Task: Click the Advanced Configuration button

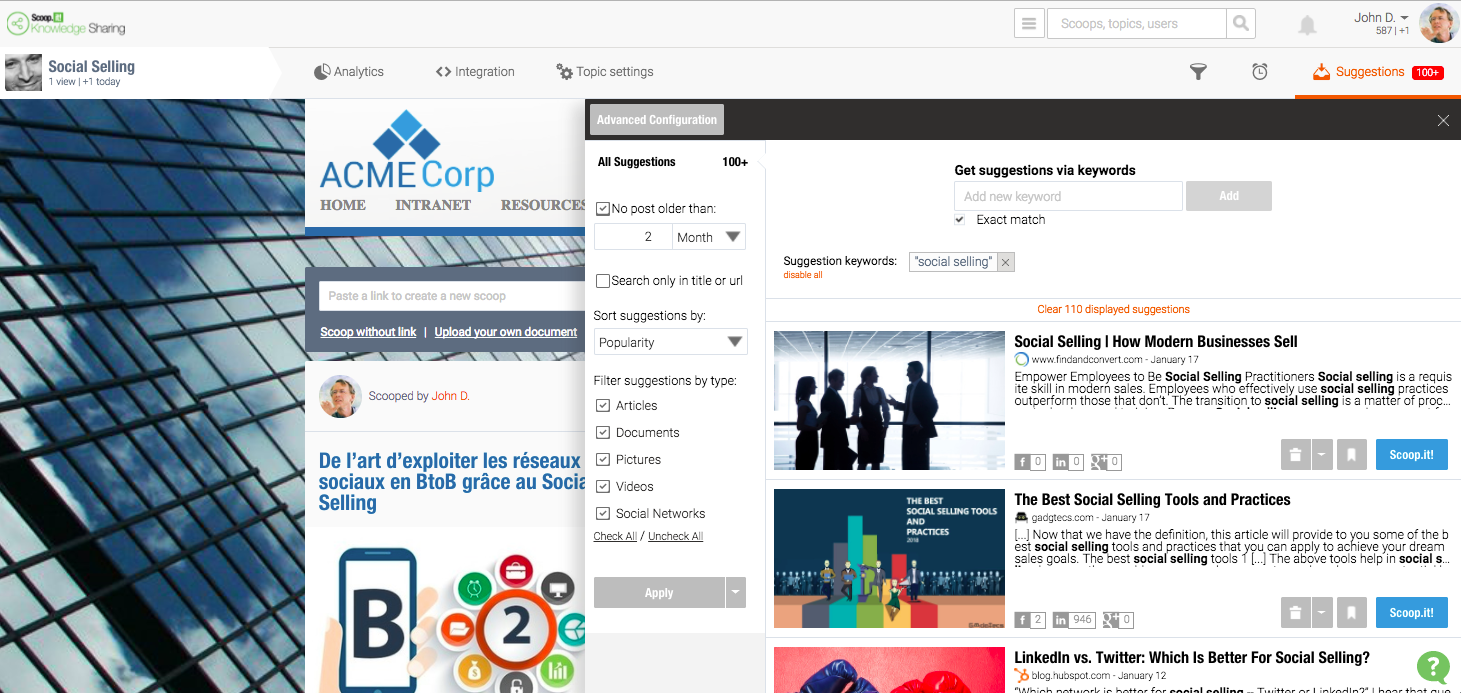Action: (657, 120)
